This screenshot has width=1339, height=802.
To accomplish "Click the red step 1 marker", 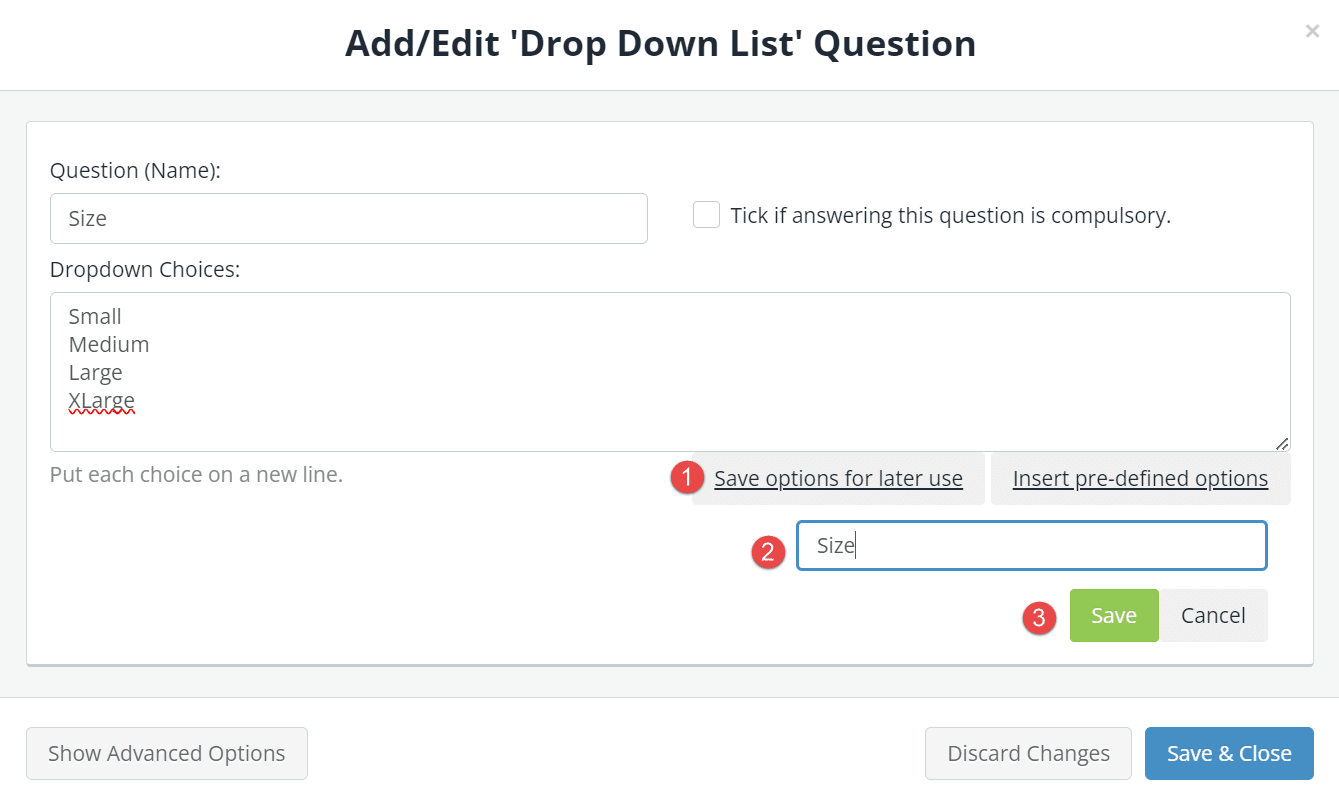I will coord(687,478).
